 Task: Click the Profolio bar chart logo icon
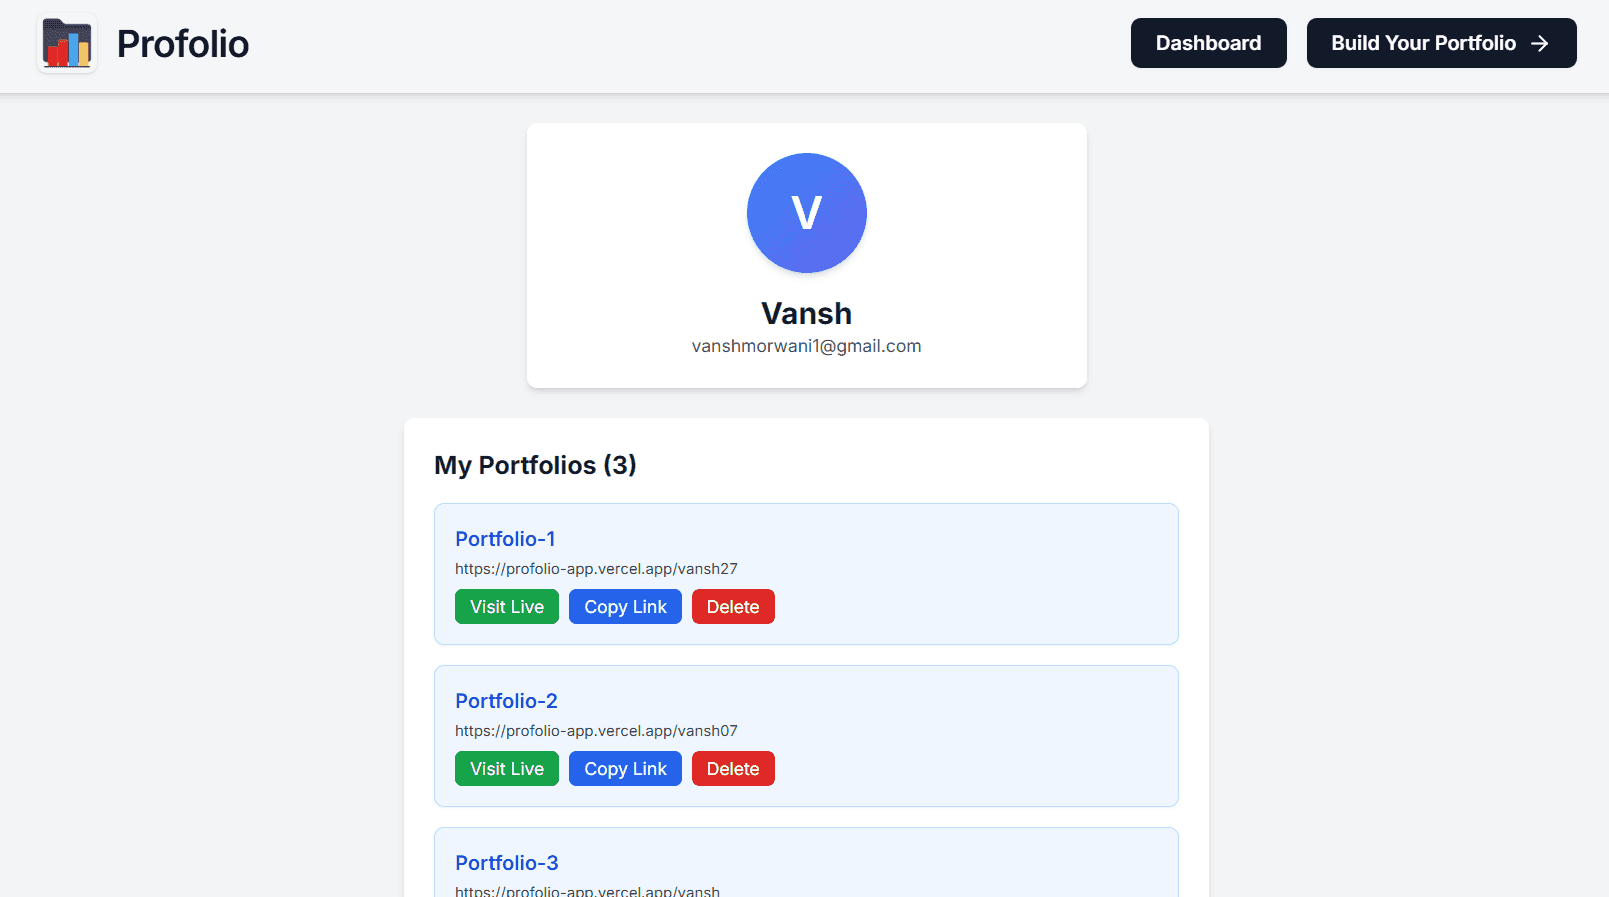(67, 44)
